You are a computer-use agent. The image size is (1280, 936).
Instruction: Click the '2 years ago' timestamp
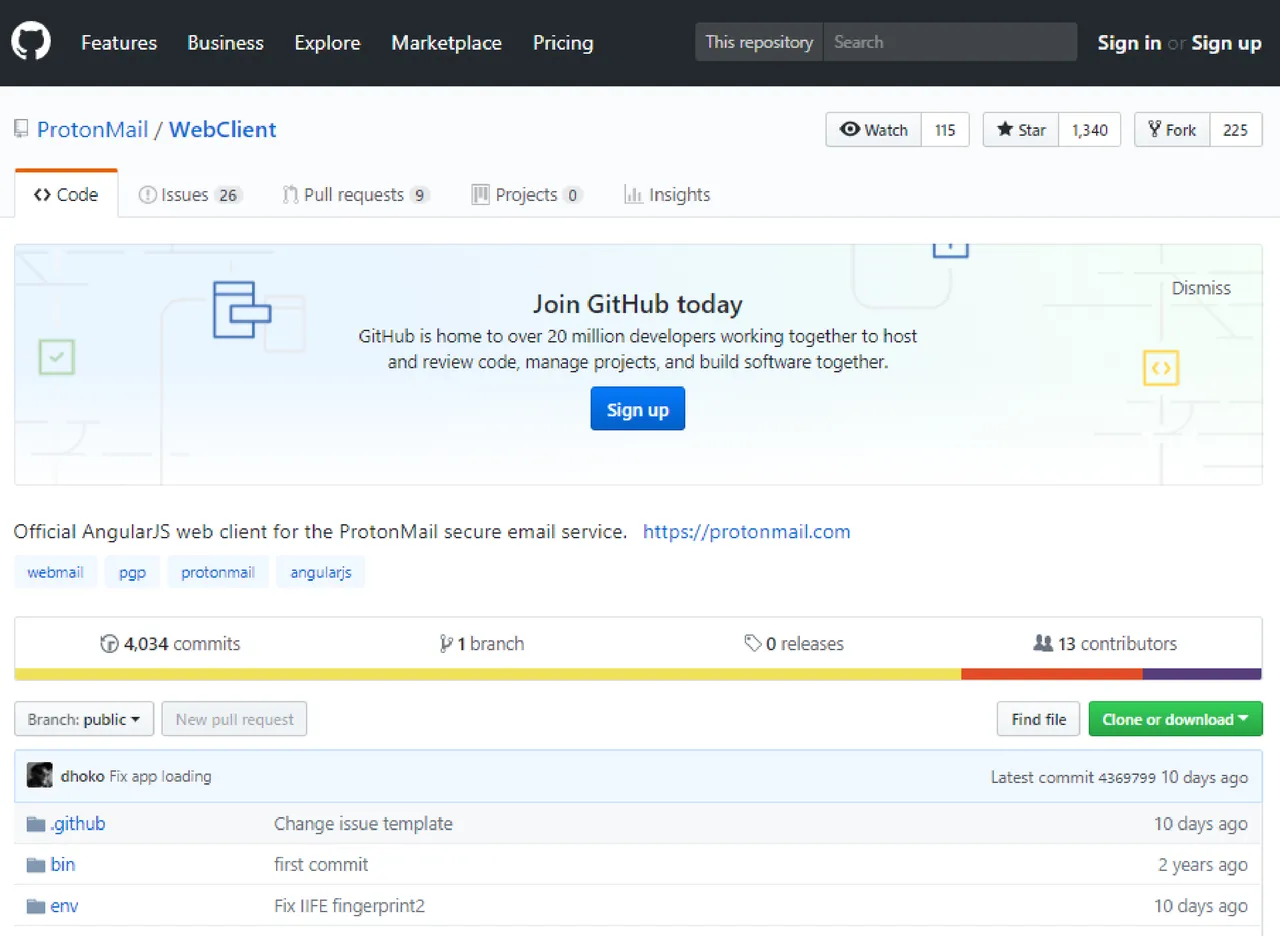pos(1203,865)
